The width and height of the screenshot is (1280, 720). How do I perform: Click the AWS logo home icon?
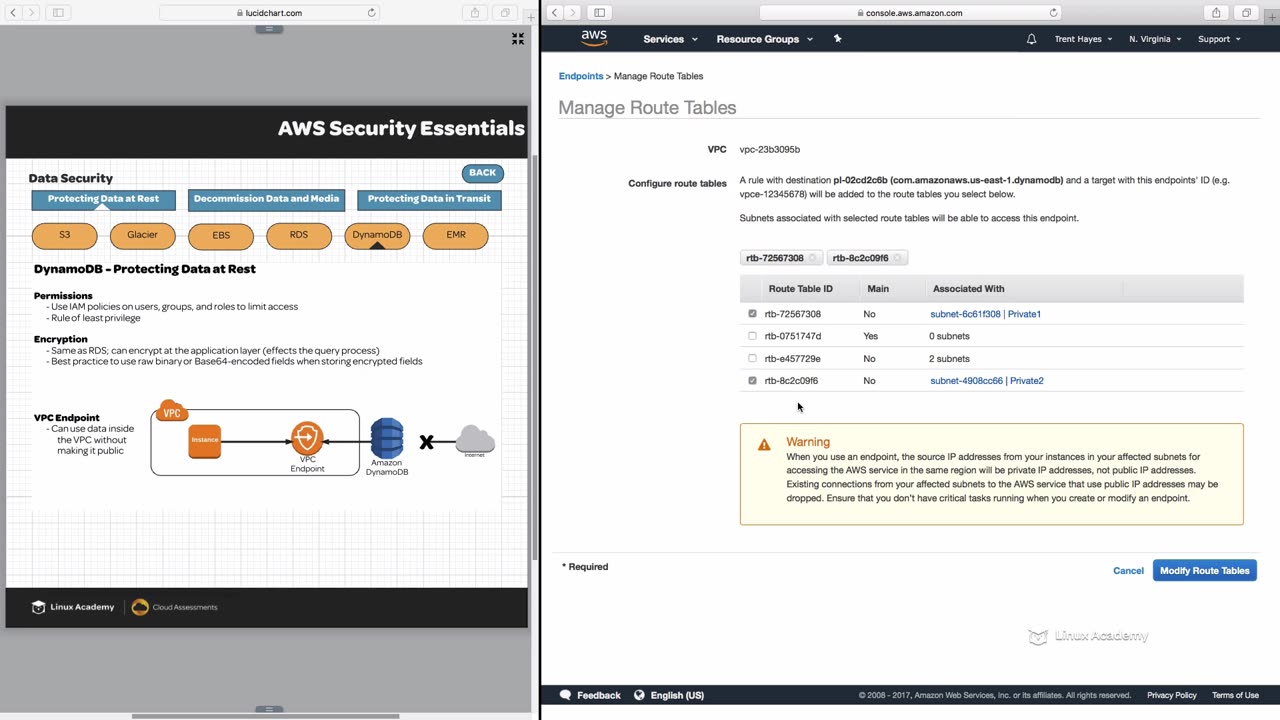click(x=594, y=39)
